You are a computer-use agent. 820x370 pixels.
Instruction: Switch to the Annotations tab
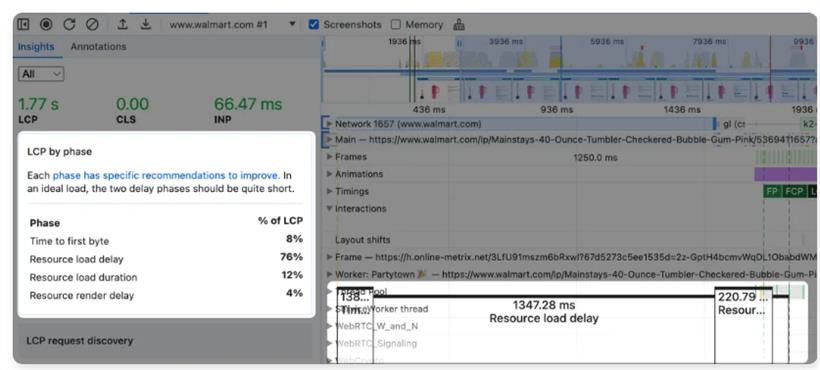point(98,47)
